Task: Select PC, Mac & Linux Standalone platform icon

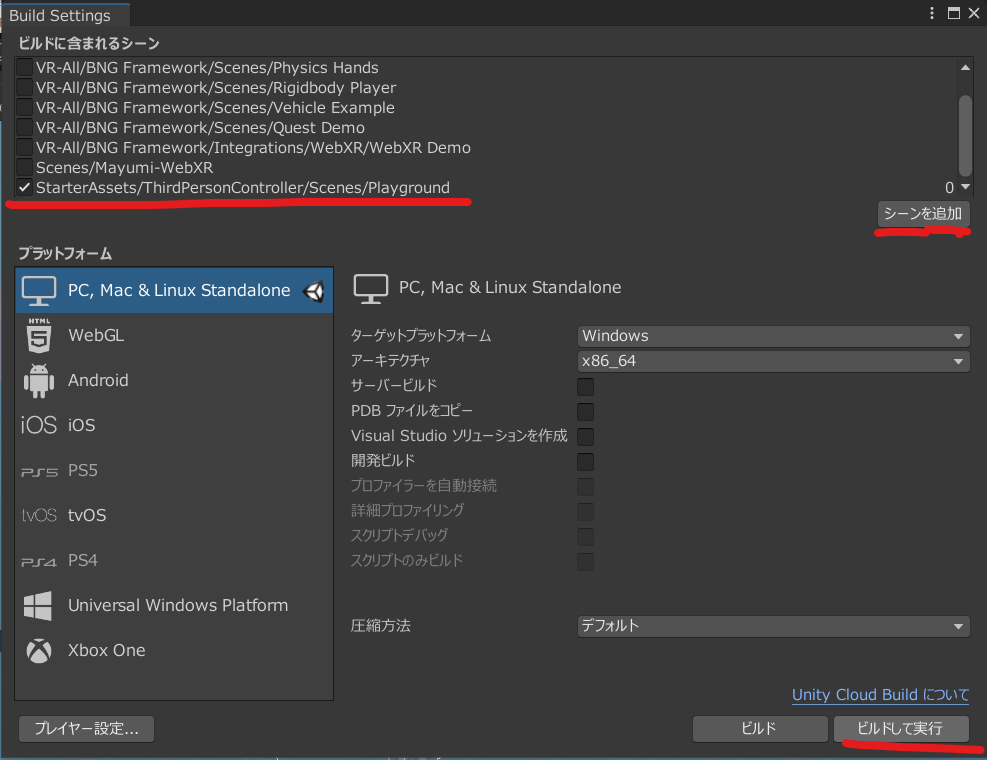Action: 39,291
